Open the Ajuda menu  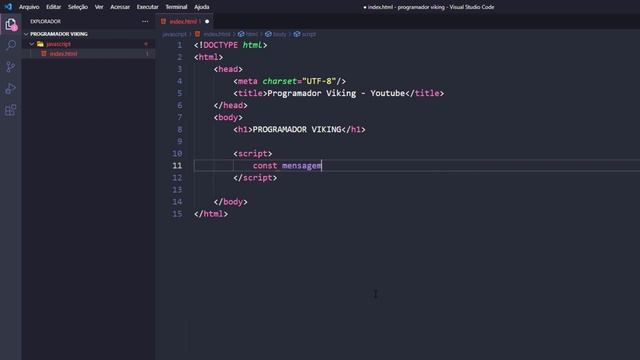(202, 7)
